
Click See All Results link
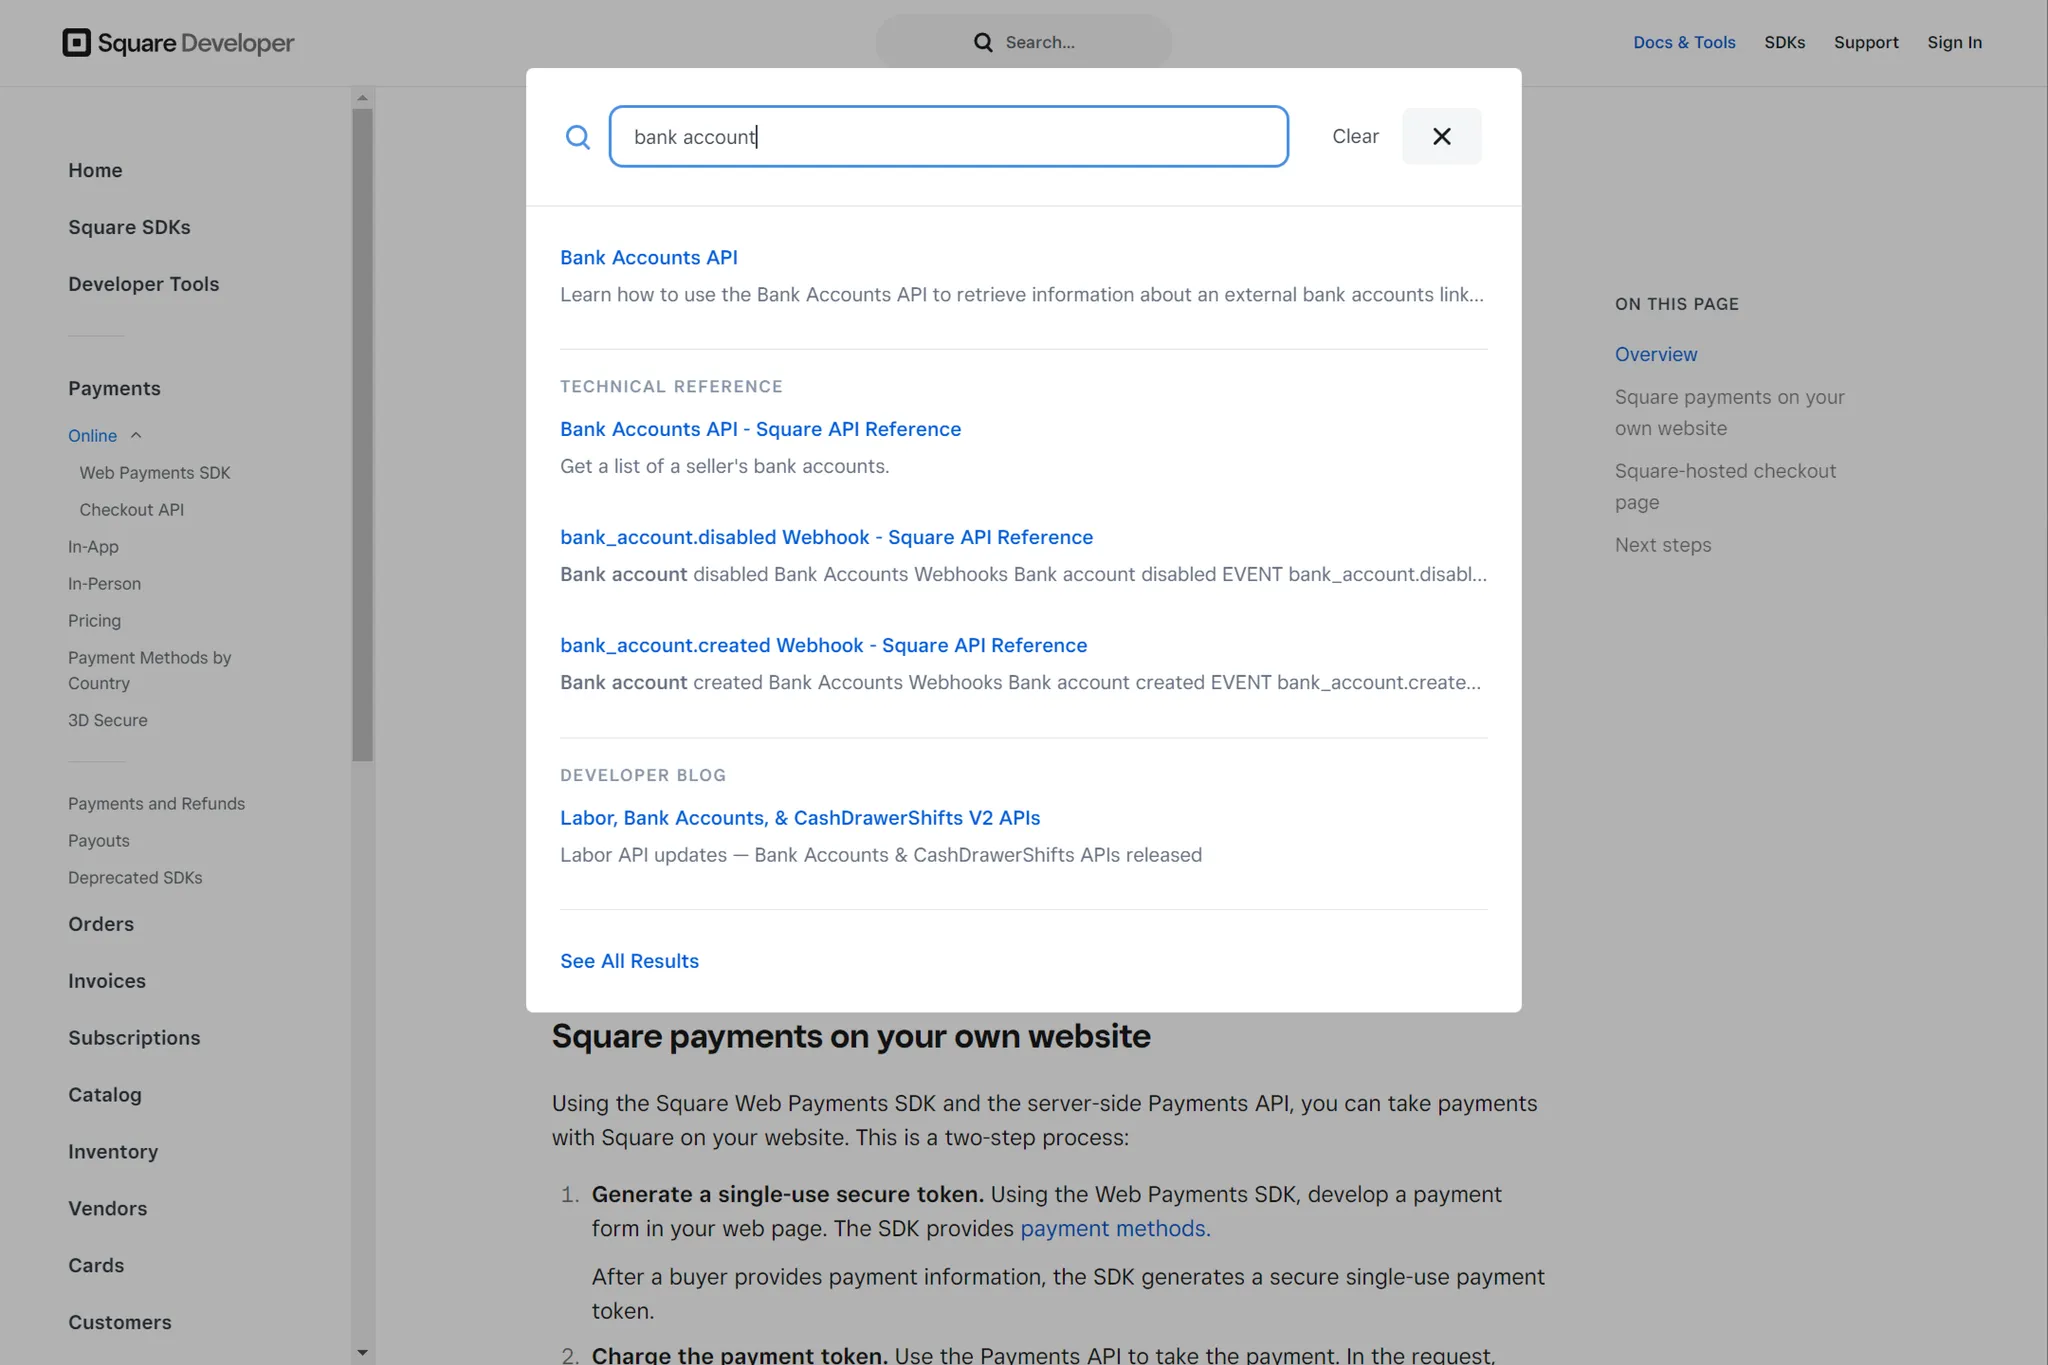[x=629, y=961]
